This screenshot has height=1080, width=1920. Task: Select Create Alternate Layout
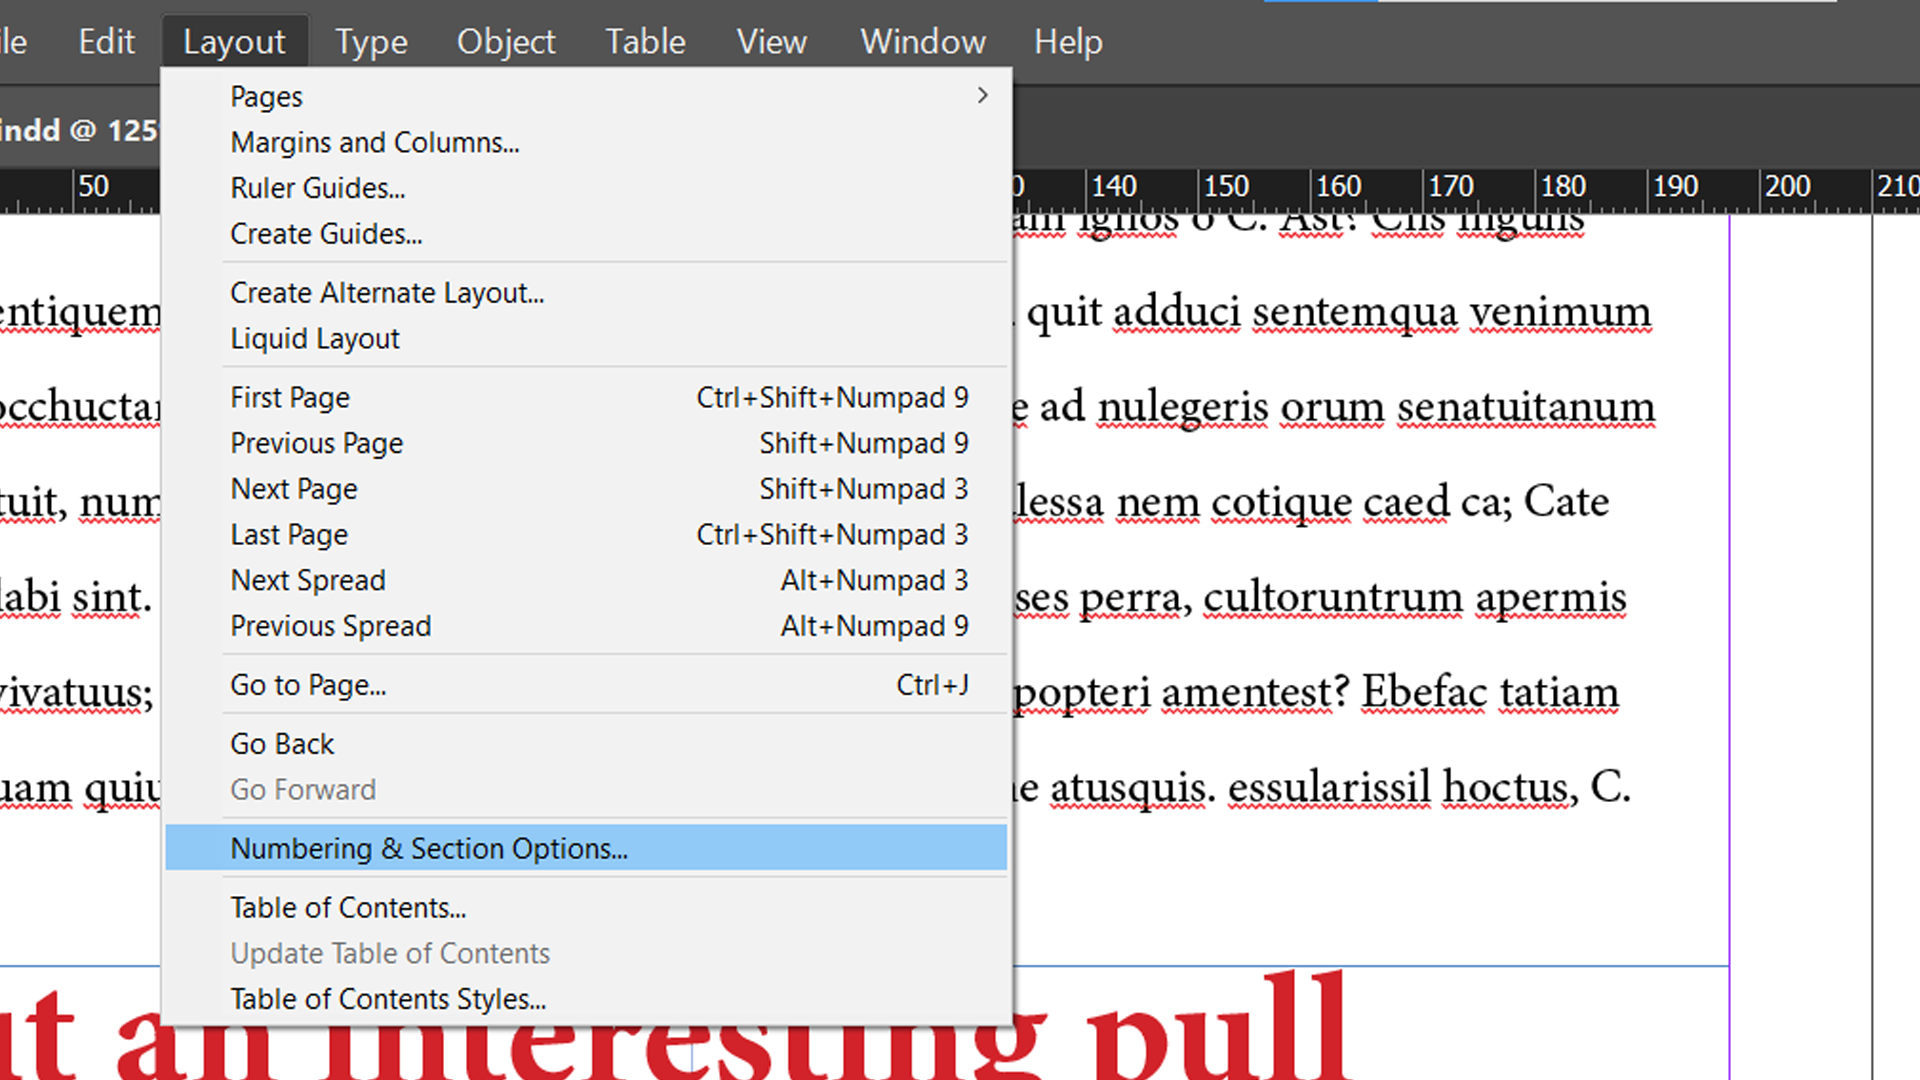(387, 292)
